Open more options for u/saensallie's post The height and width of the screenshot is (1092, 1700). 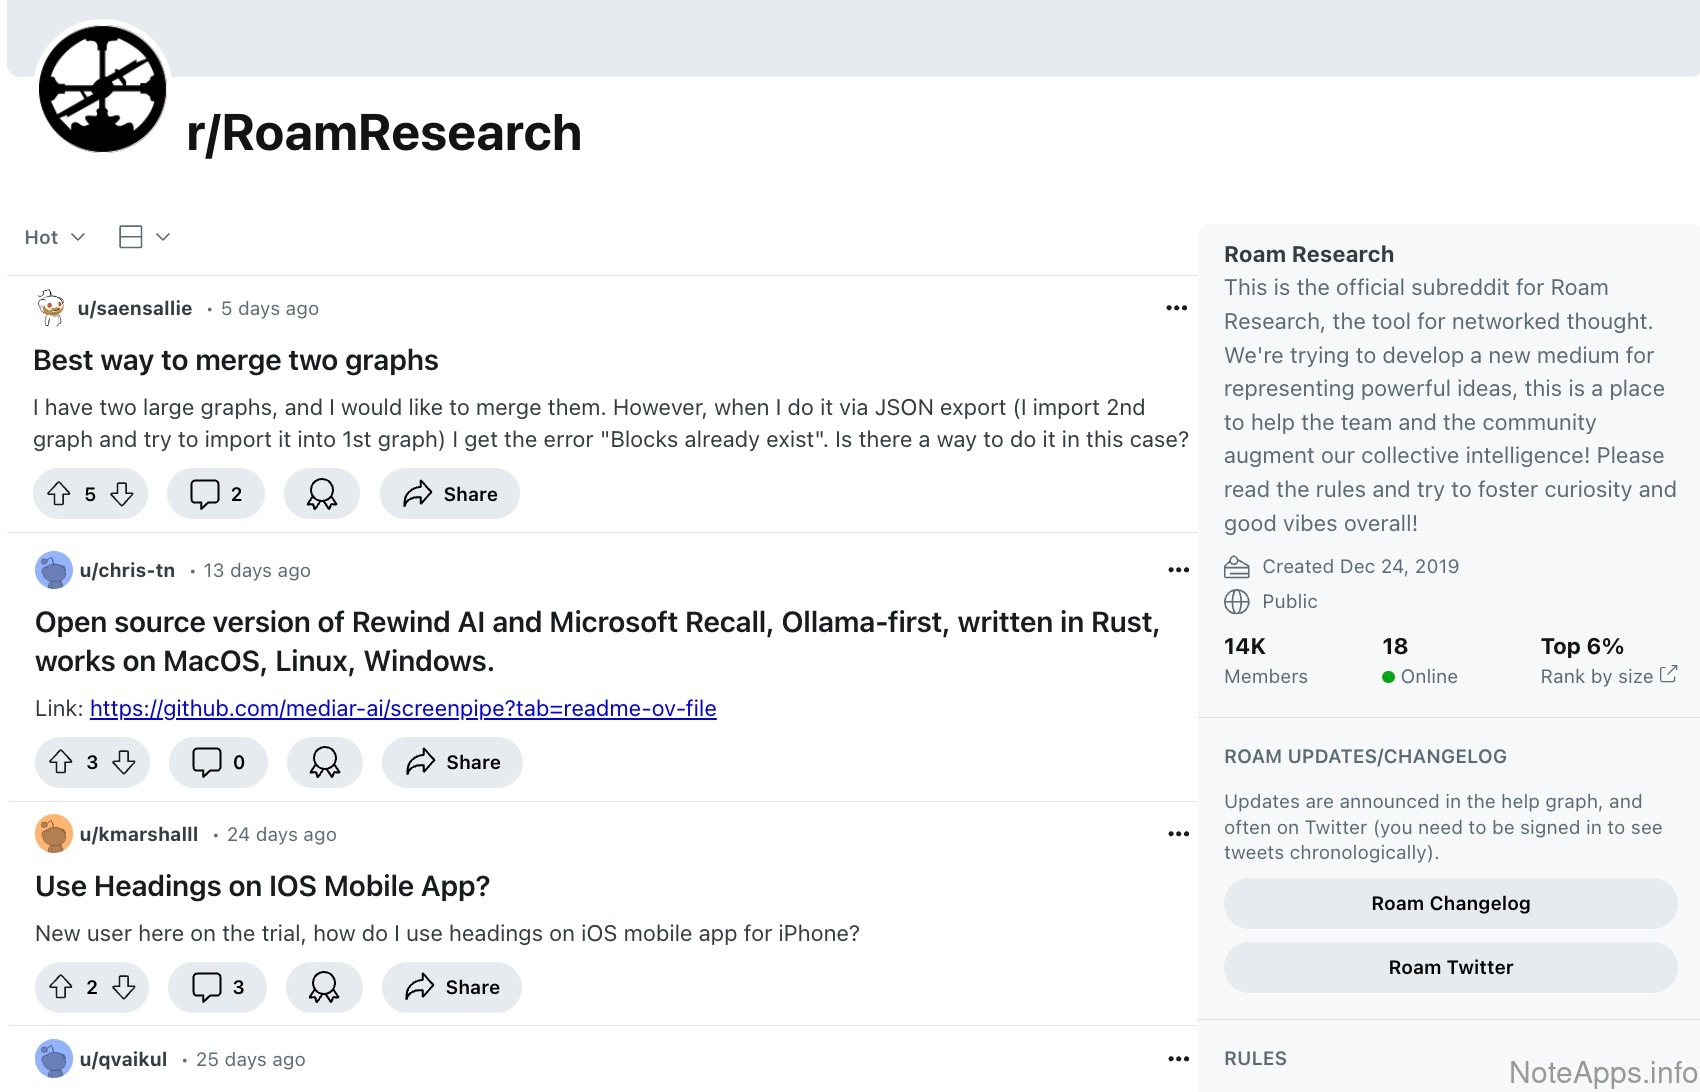(x=1176, y=308)
